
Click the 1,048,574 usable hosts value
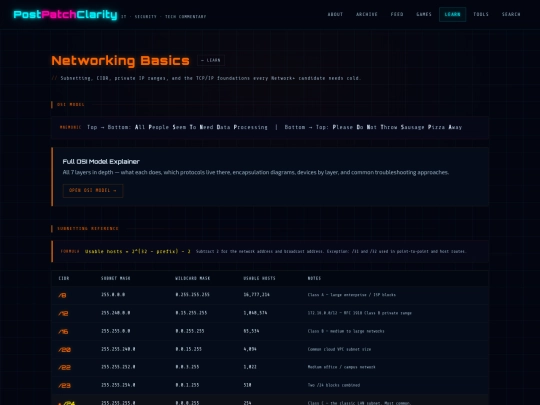[x=255, y=313]
